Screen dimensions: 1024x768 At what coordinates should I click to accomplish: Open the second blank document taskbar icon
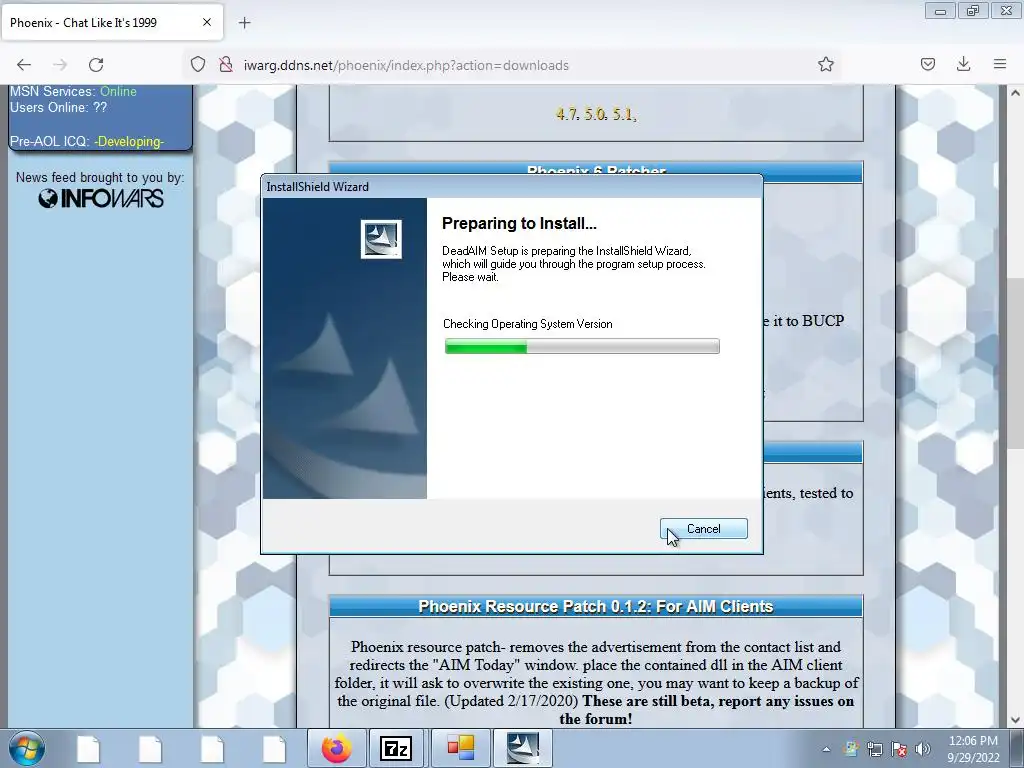pyautogui.click(x=150, y=748)
